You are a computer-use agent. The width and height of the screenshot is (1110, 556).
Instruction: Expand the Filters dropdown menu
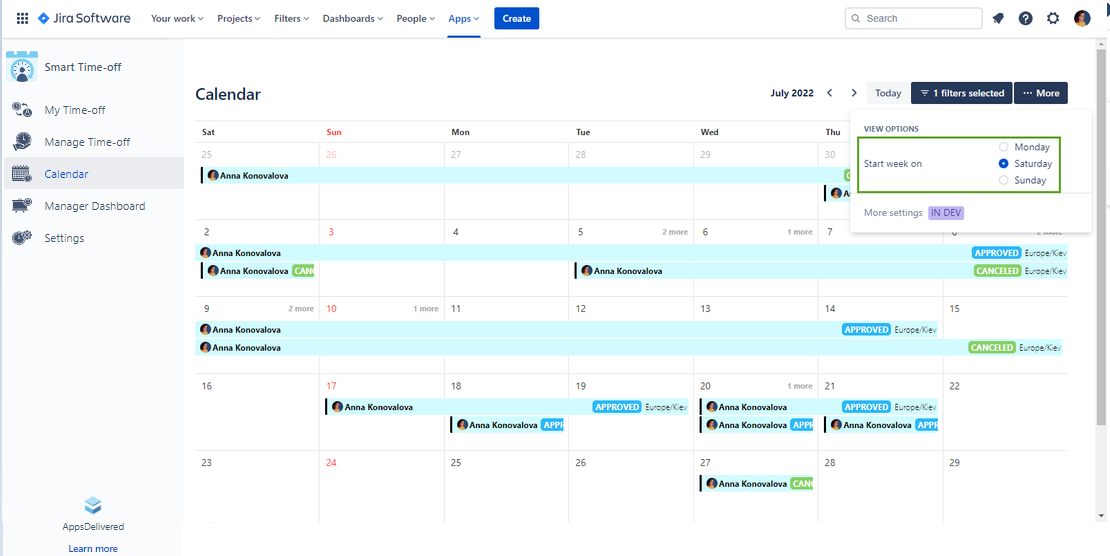291,18
